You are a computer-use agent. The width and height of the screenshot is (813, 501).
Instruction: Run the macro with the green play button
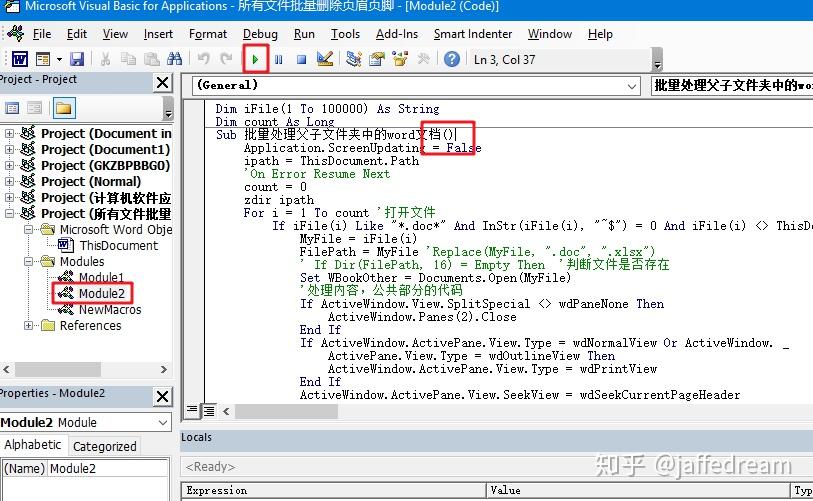pyautogui.click(x=255, y=59)
